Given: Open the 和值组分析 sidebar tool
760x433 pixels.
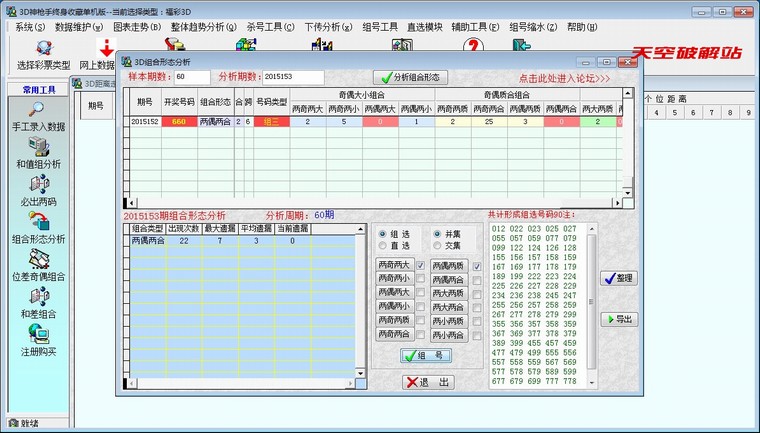Looking at the screenshot, I should coord(38,152).
